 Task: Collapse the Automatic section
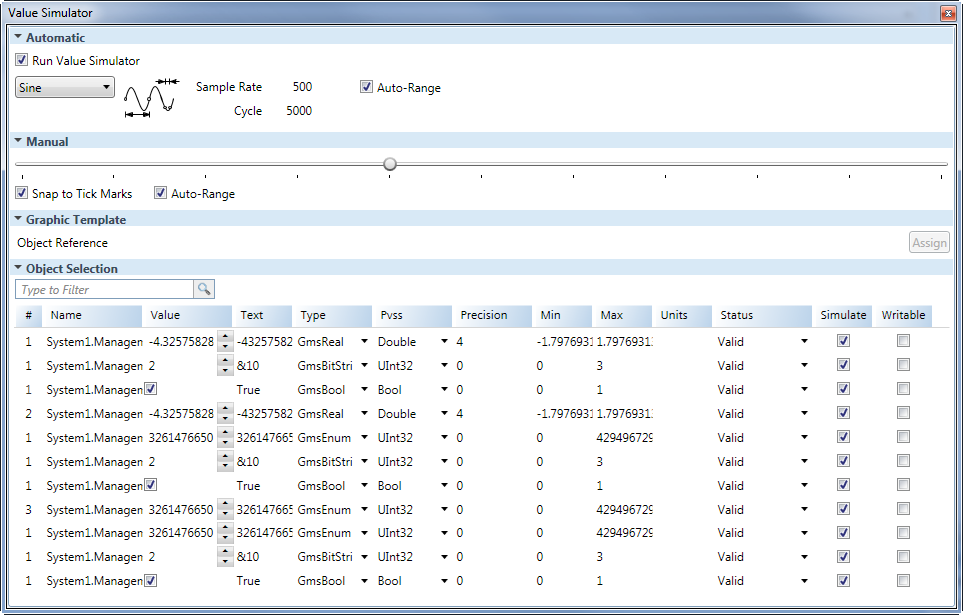click(x=18, y=37)
